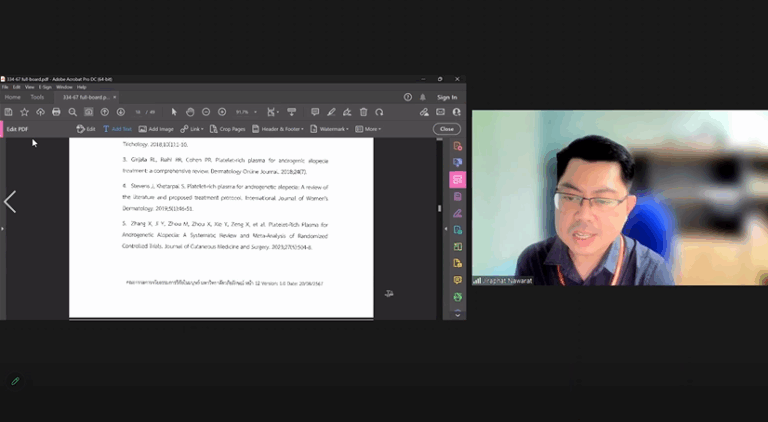Image resolution: width=768 pixels, height=422 pixels.
Task: Click the highlight pen icon
Action: tap(331, 112)
